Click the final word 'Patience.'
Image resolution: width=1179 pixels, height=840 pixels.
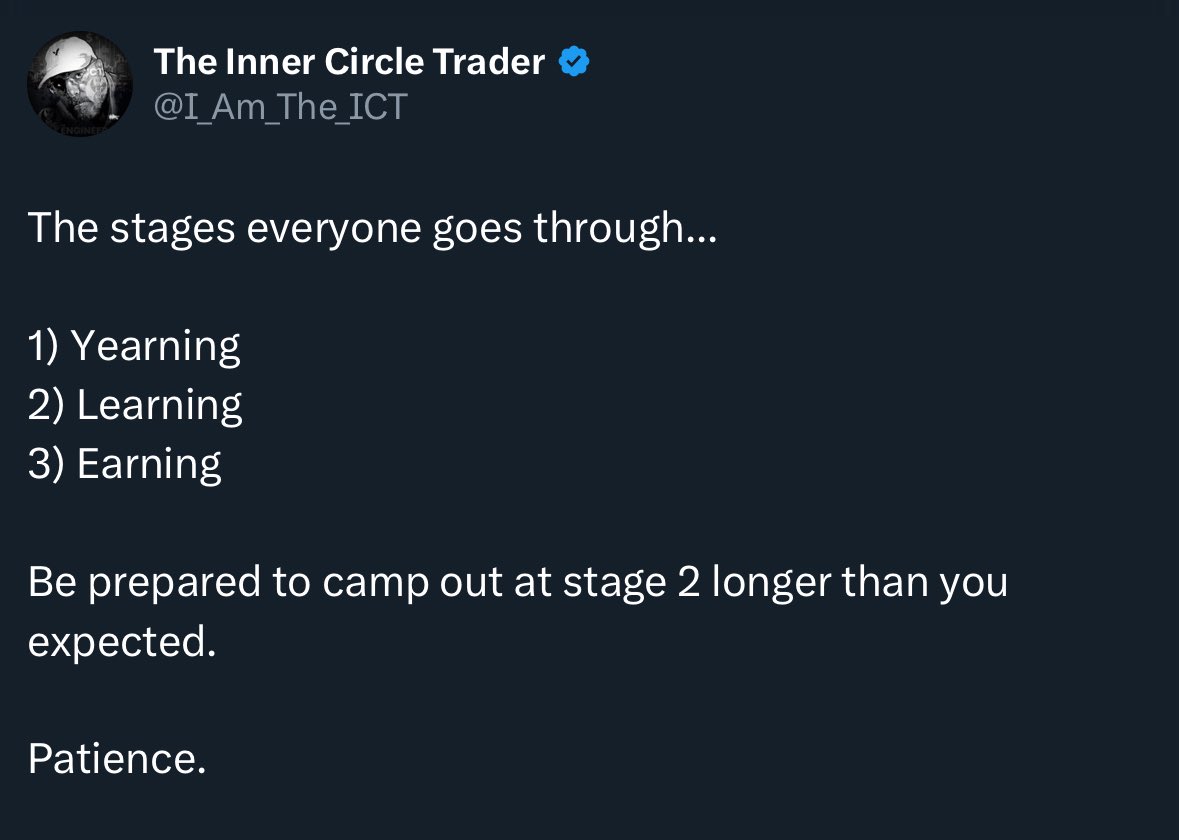click(117, 758)
